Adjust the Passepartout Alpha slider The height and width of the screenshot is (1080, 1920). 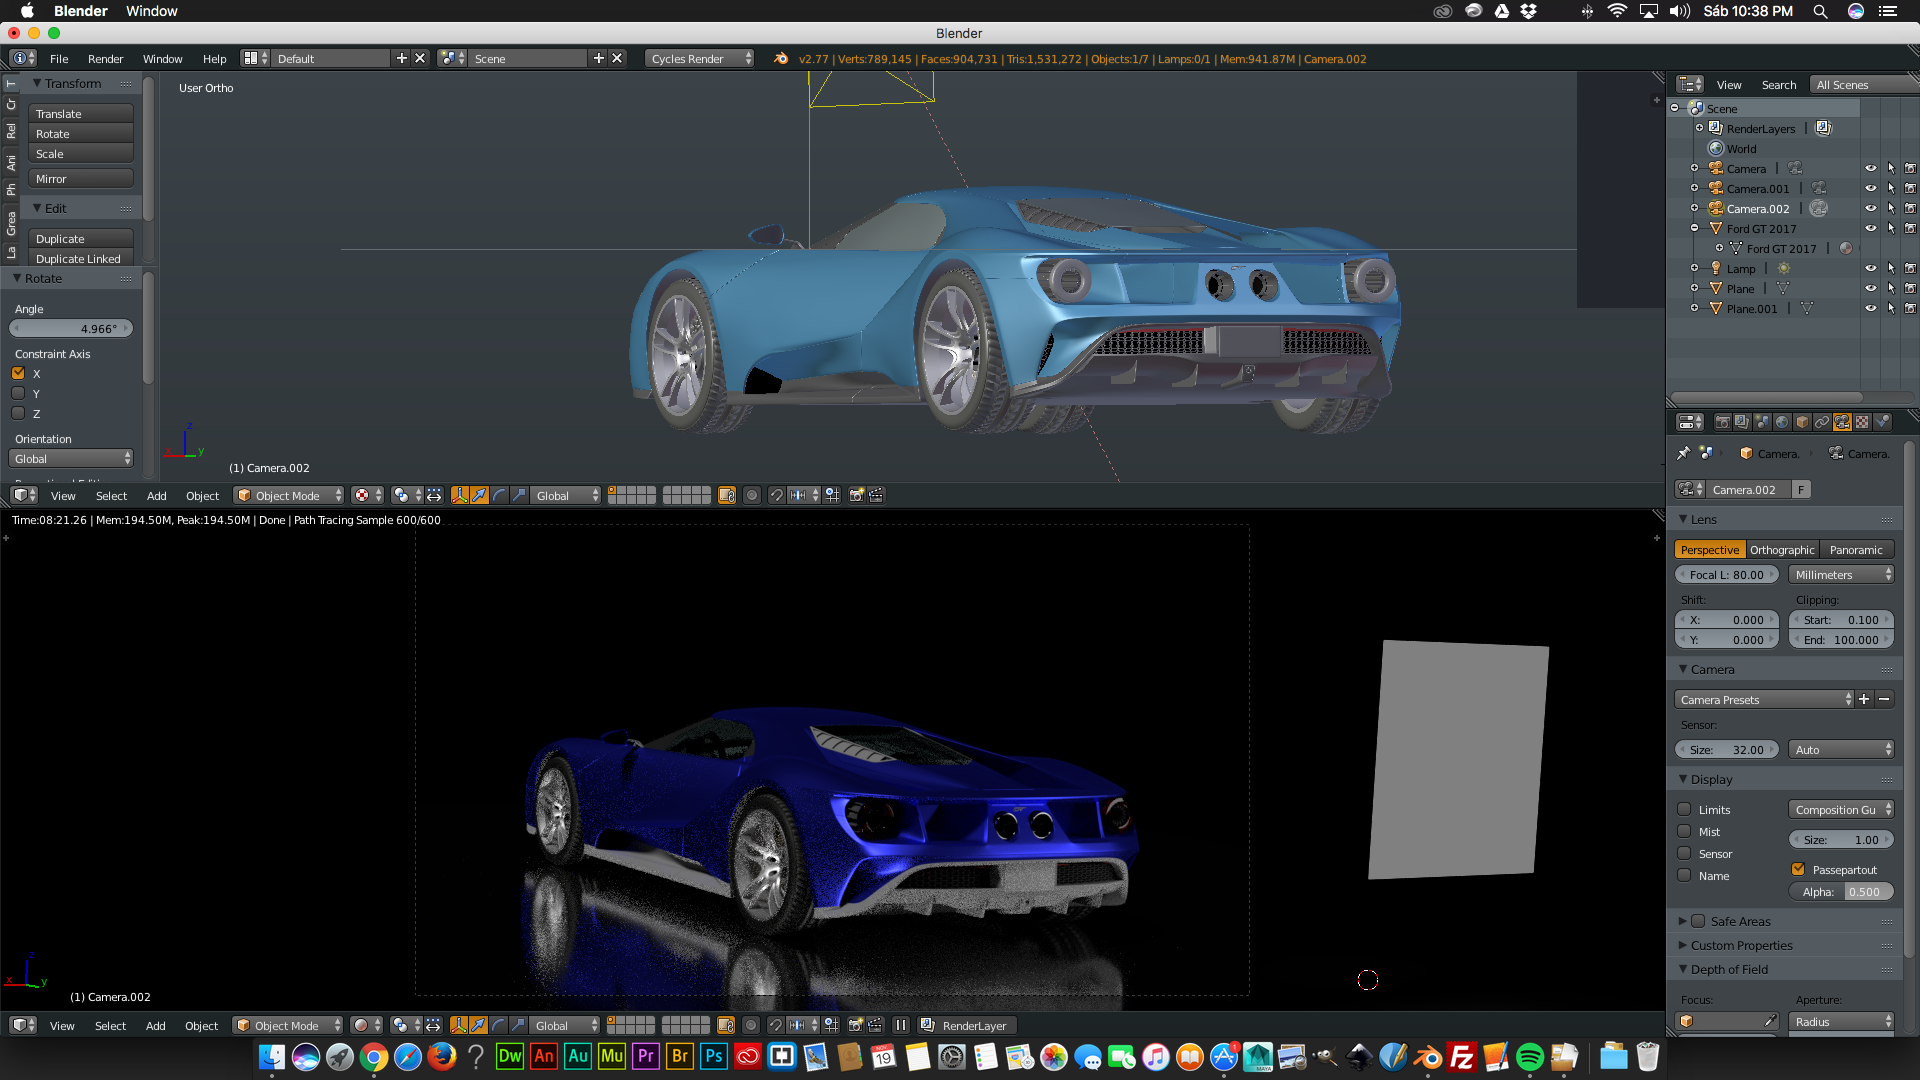coord(1840,892)
